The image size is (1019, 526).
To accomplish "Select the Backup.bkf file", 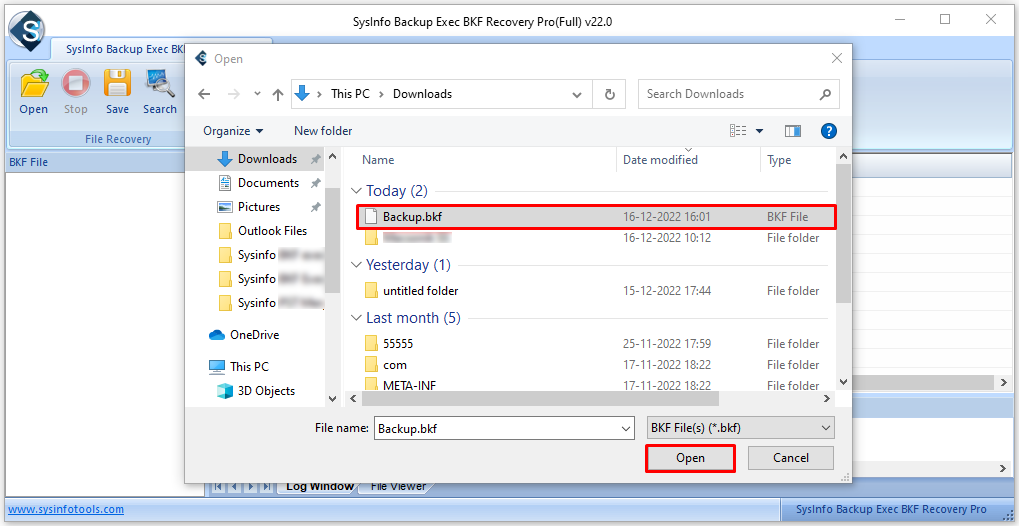I will click(x=596, y=217).
